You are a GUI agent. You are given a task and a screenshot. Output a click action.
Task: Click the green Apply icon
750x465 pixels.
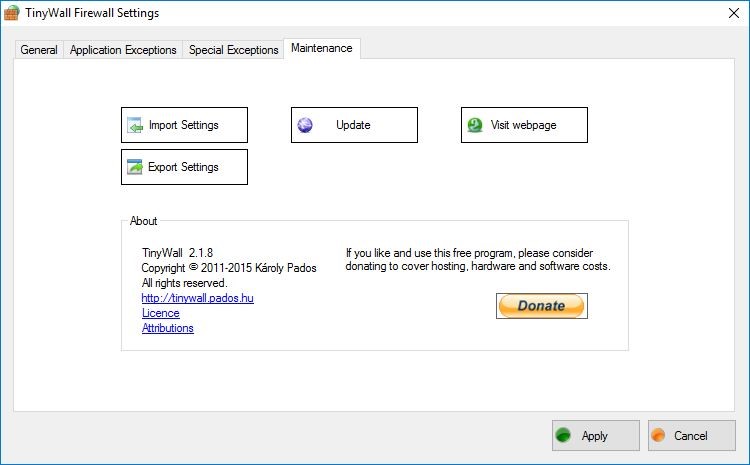[565, 436]
